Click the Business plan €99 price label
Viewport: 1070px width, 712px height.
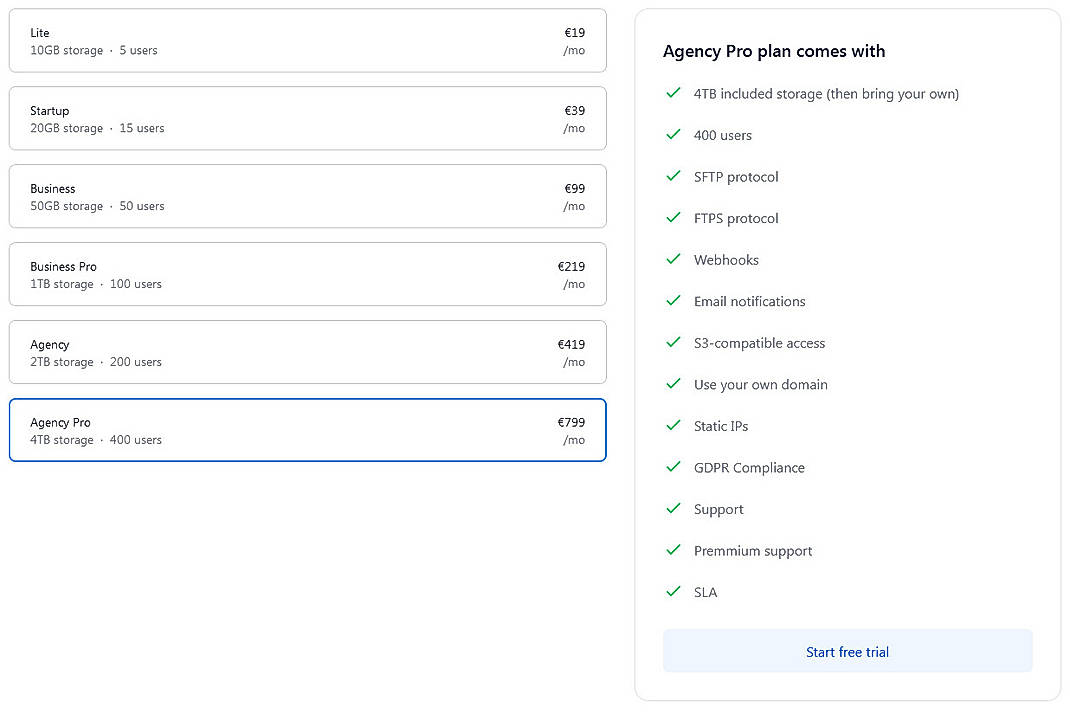[x=572, y=188]
